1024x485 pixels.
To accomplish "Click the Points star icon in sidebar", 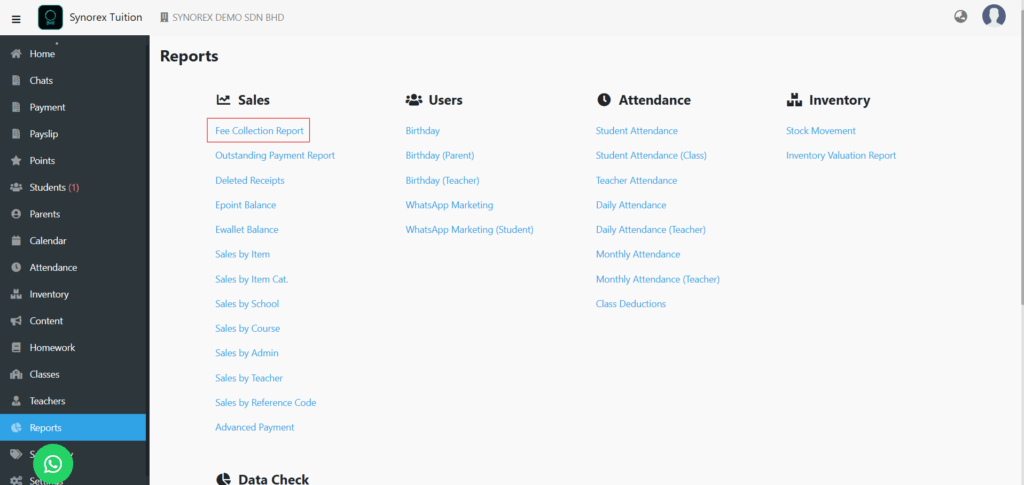I will coord(16,161).
